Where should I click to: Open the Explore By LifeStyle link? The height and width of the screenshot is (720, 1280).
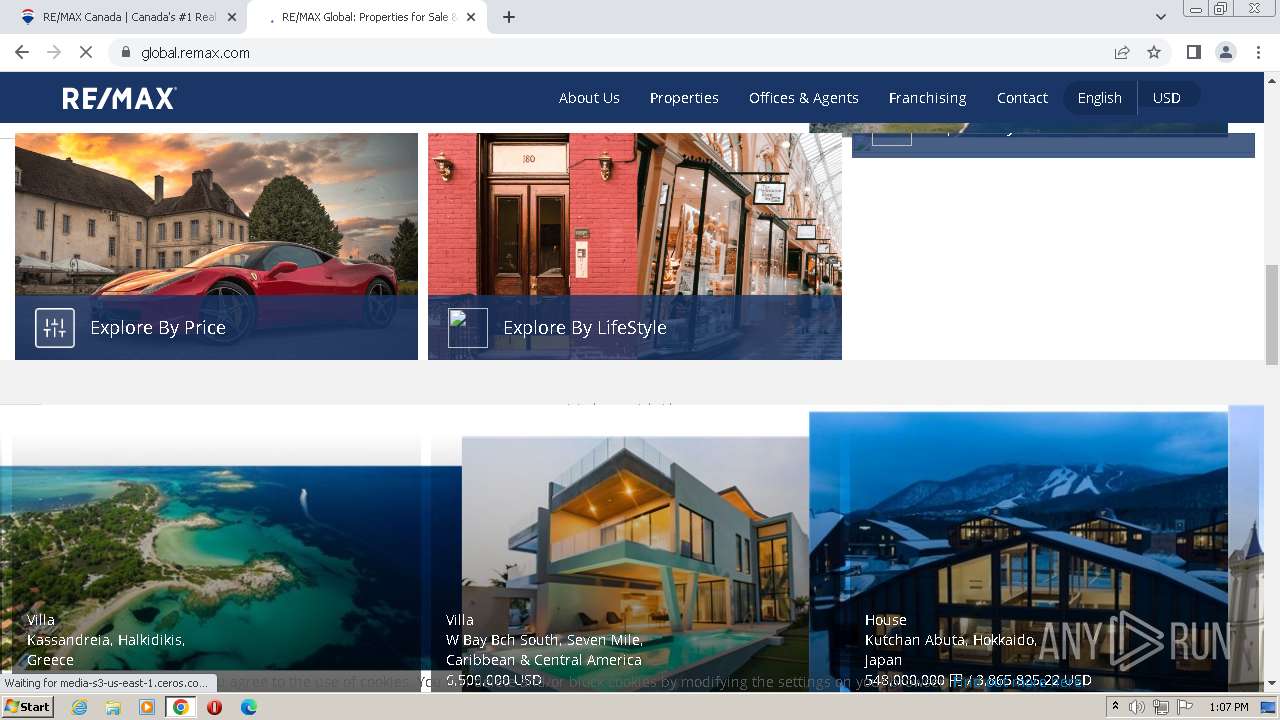click(585, 328)
